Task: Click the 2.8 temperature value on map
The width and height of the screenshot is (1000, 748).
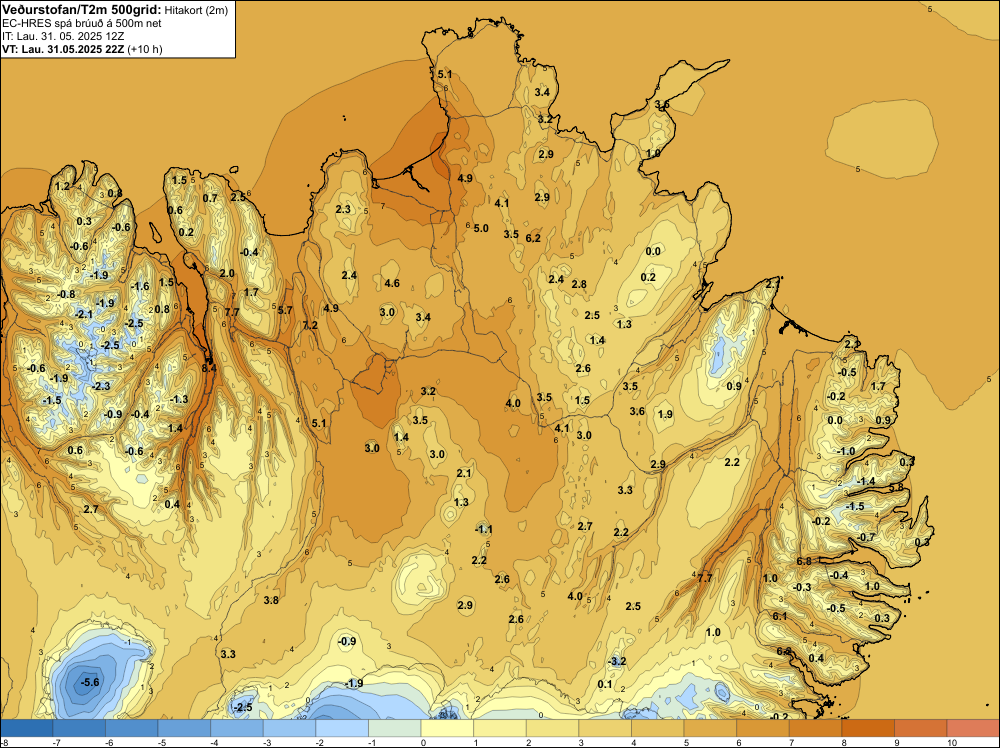Action: point(579,284)
